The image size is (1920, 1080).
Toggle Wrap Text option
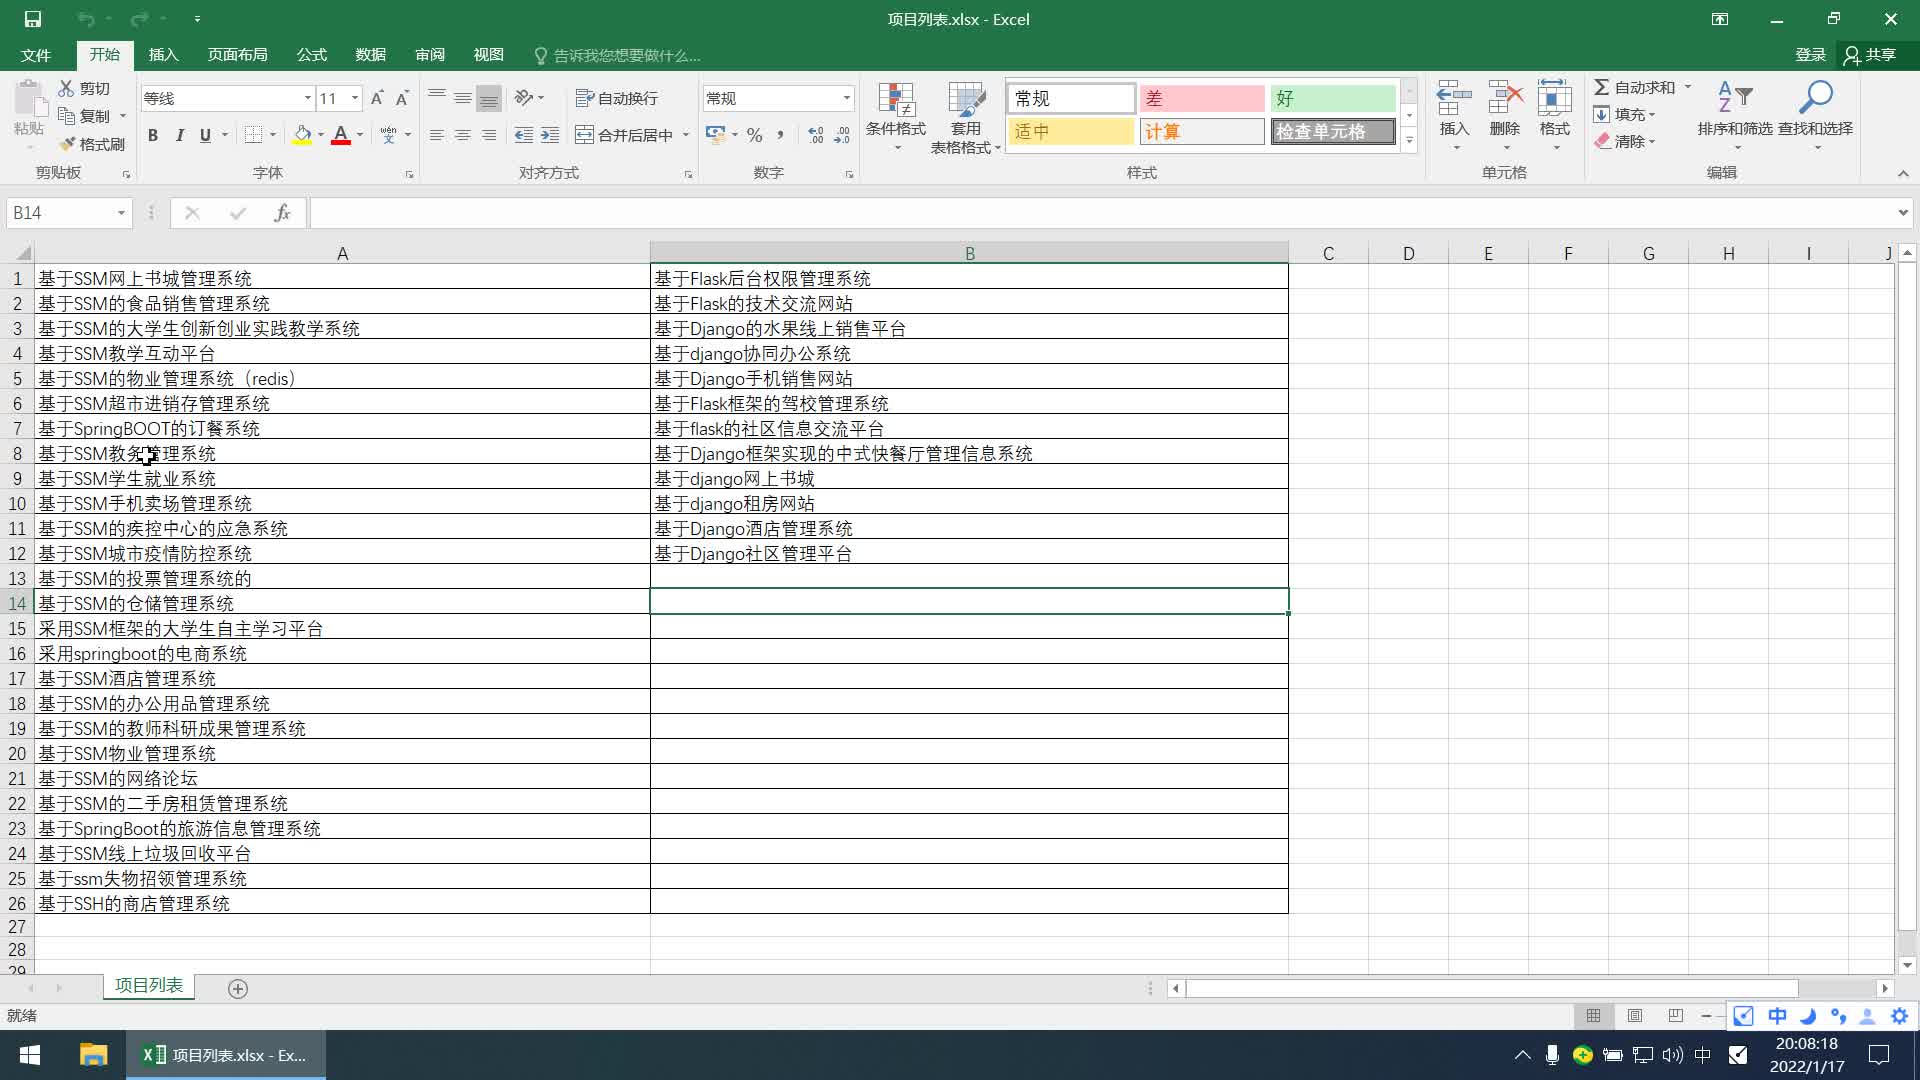[617, 98]
